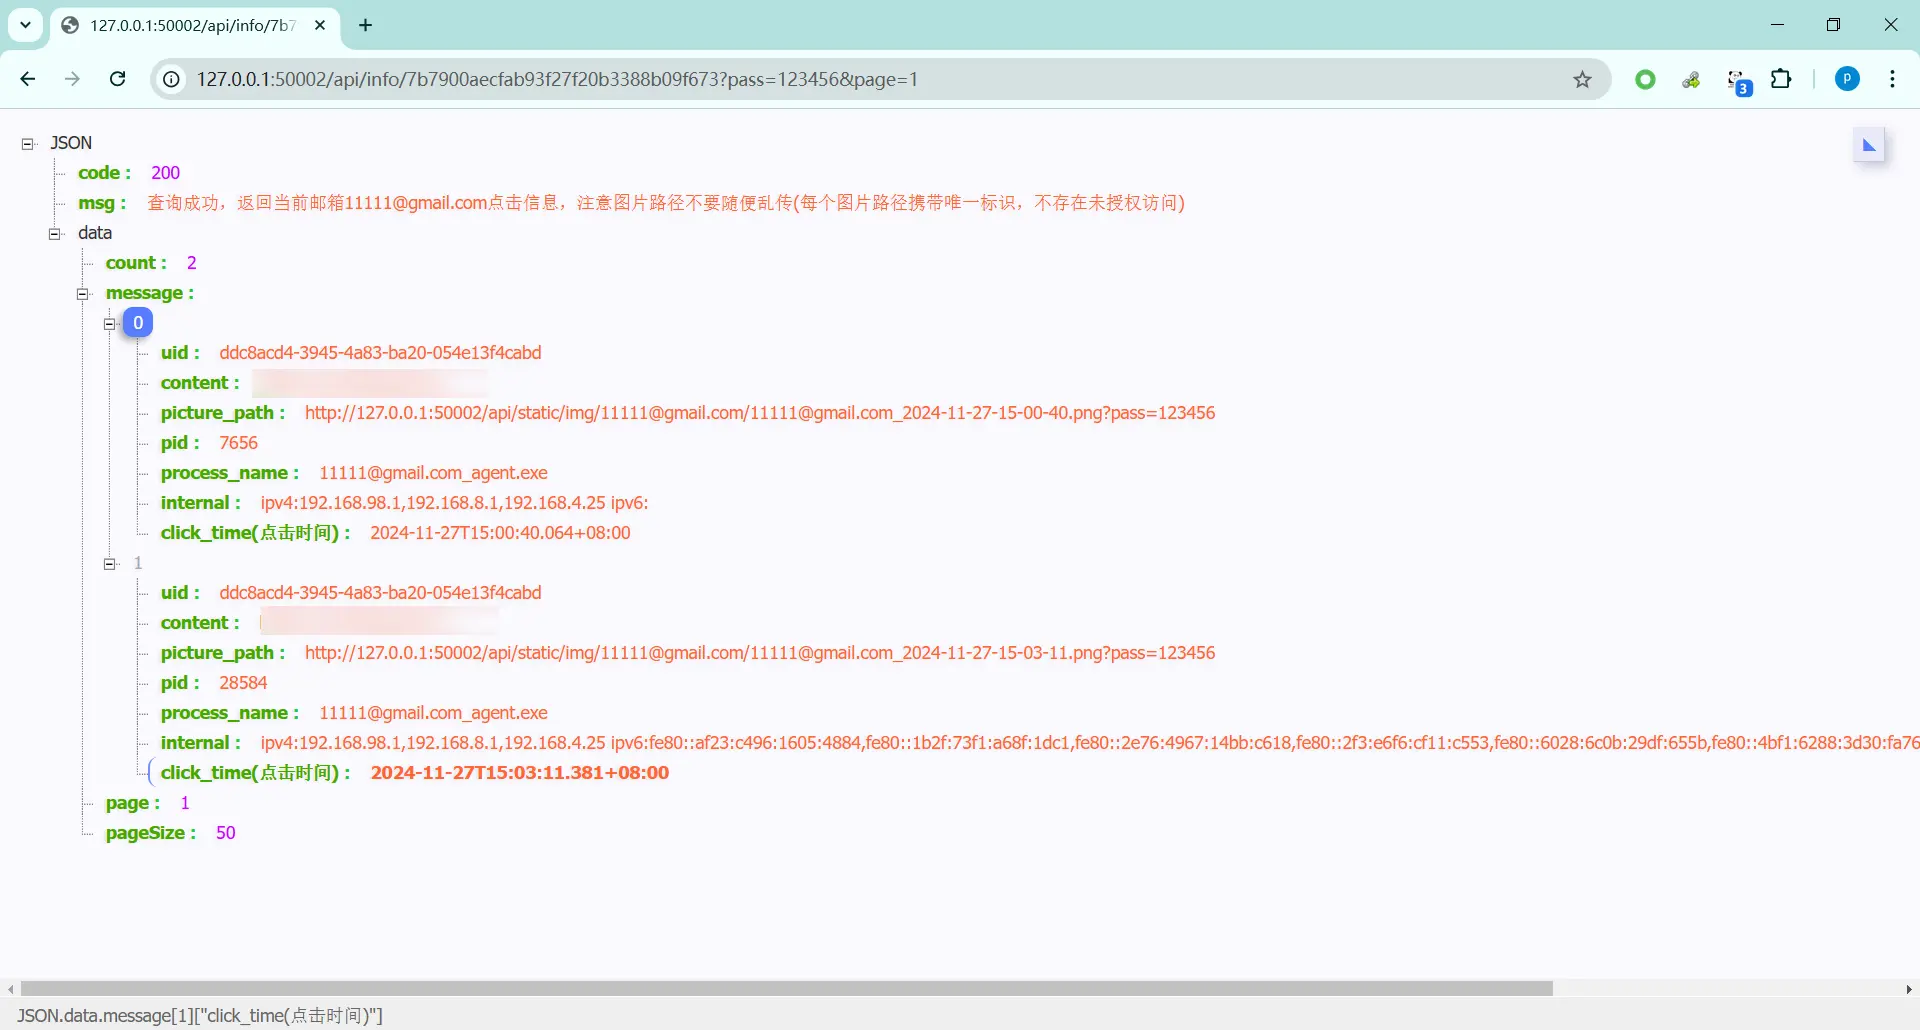Collapse the root JSON node

[28, 144]
